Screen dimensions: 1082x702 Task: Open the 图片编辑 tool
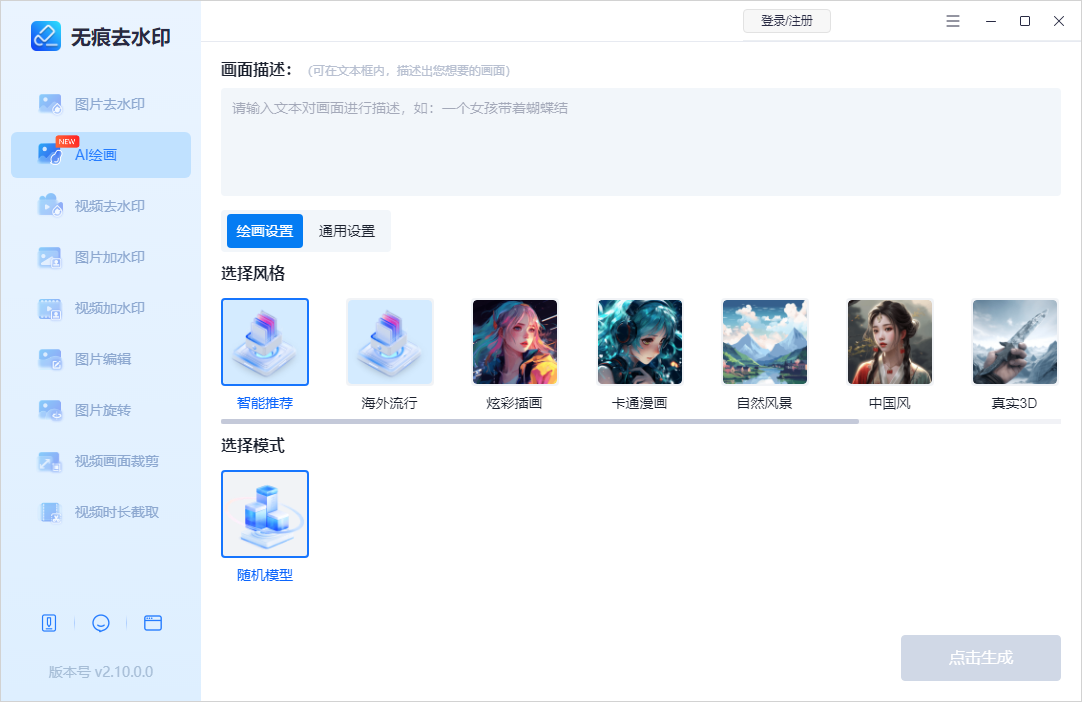(100, 359)
